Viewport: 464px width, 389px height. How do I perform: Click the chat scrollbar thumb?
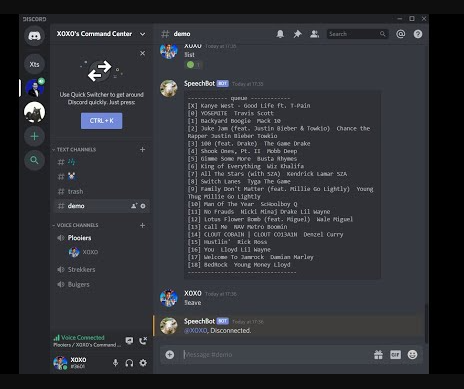(426, 323)
